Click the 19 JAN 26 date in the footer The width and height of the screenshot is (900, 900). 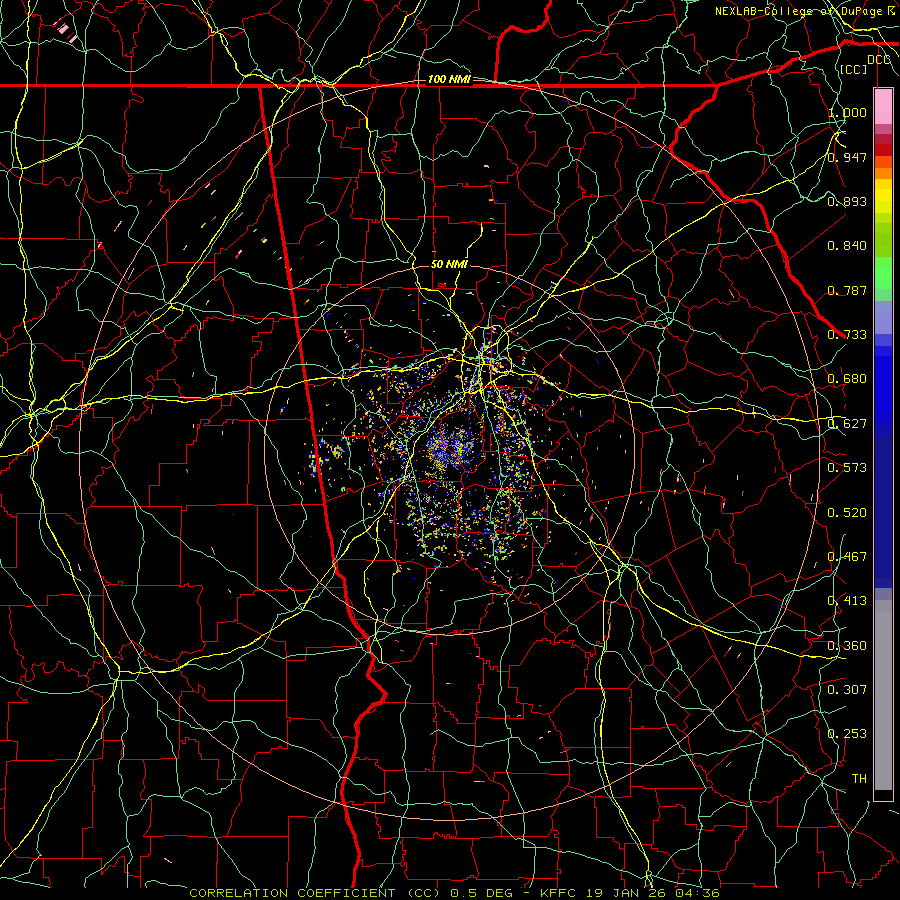[624, 893]
